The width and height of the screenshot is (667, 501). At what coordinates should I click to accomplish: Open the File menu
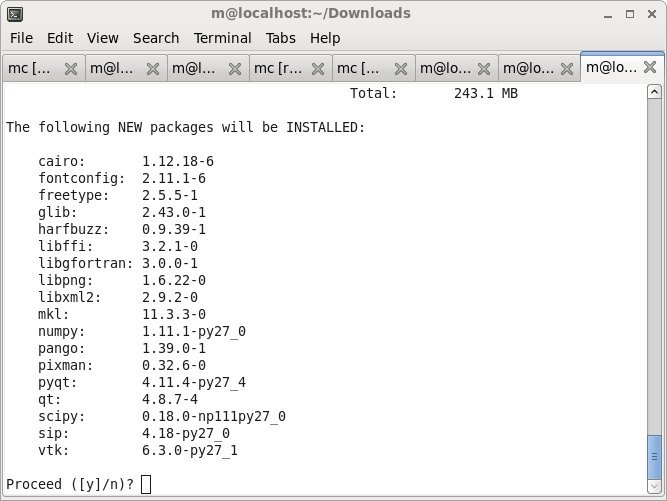pos(21,38)
